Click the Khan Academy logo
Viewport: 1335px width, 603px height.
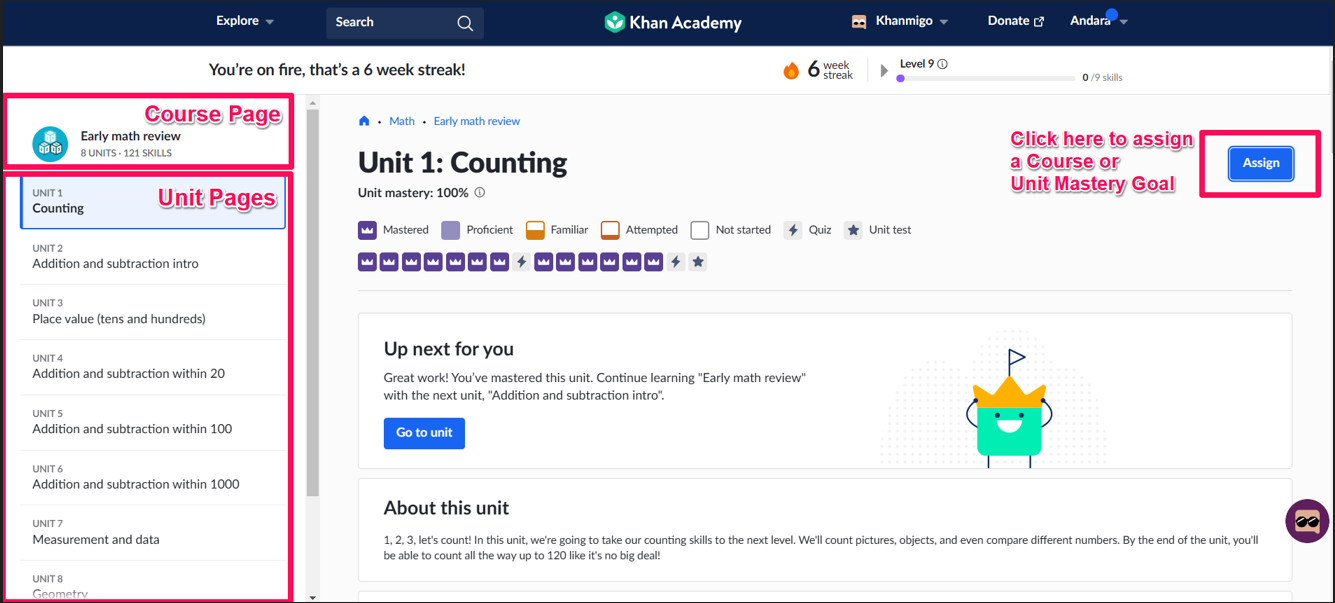[x=673, y=22]
